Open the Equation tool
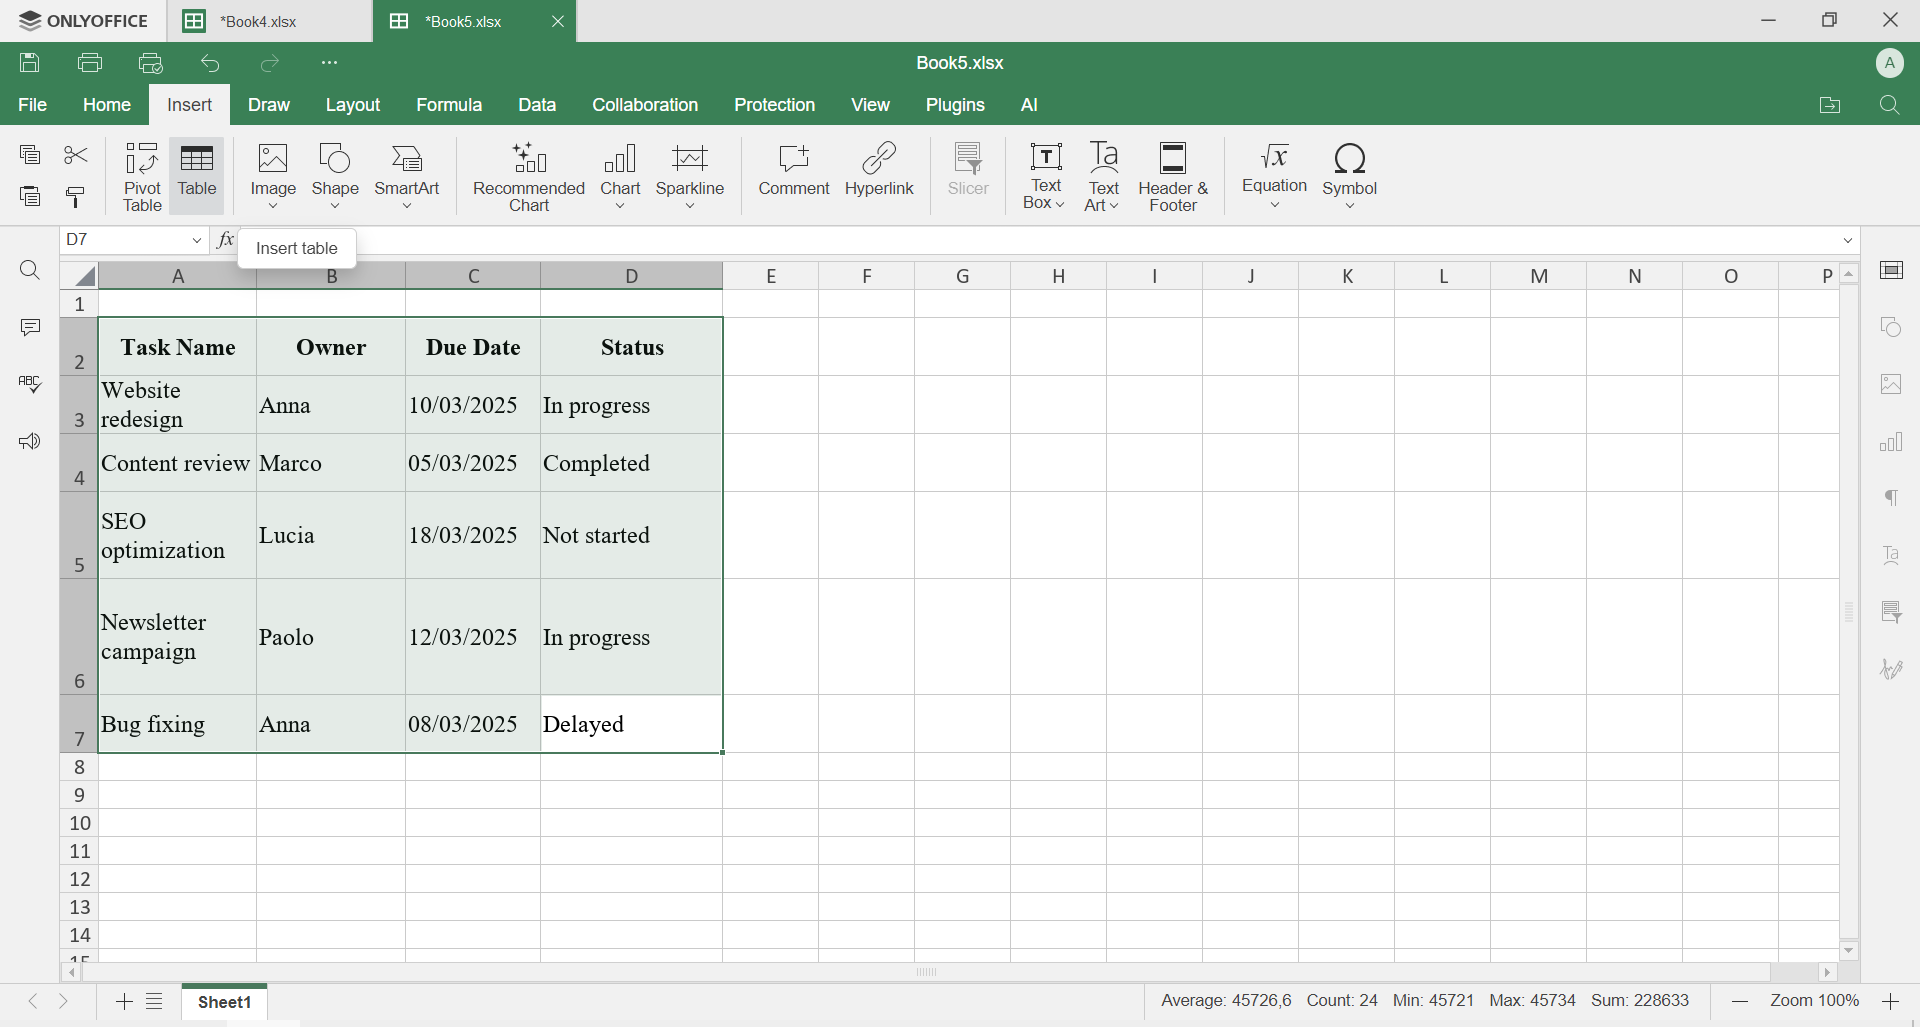 click(1273, 170)
